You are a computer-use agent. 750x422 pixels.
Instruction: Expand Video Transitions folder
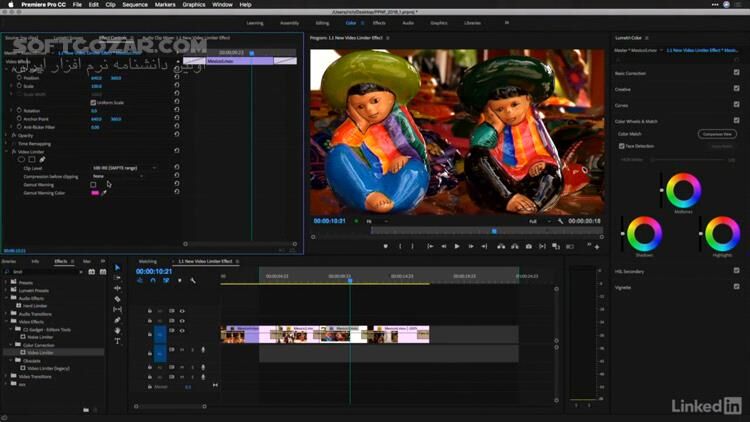[6, 377]
